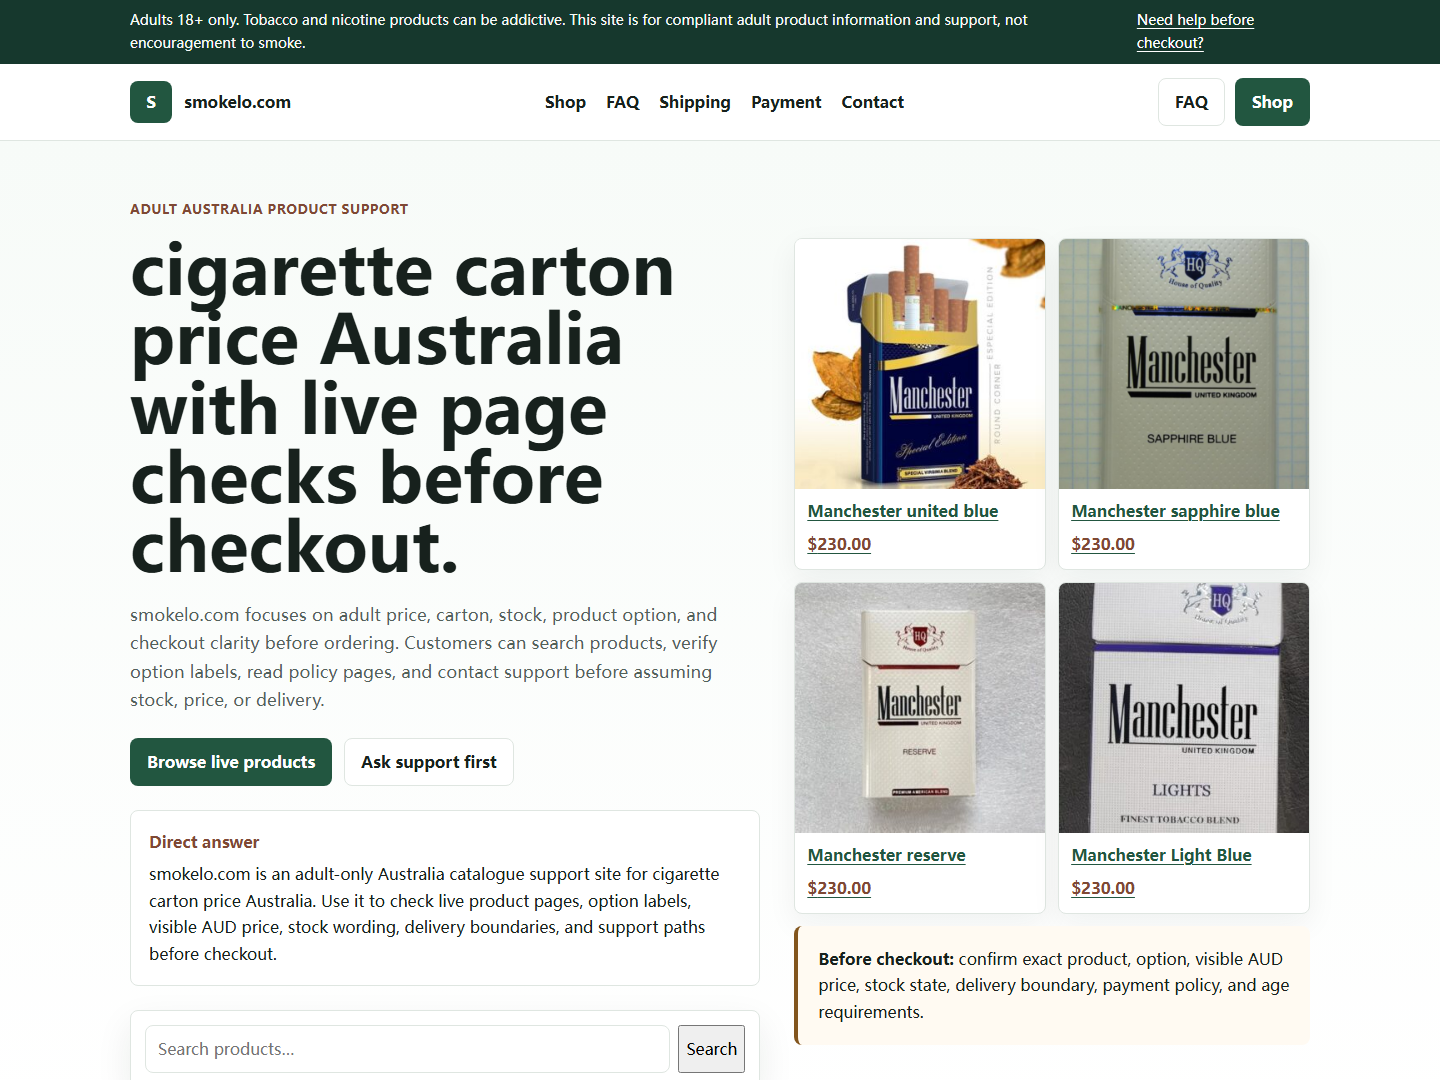Open the smokelo.com home link

click(x=237, y=102)
